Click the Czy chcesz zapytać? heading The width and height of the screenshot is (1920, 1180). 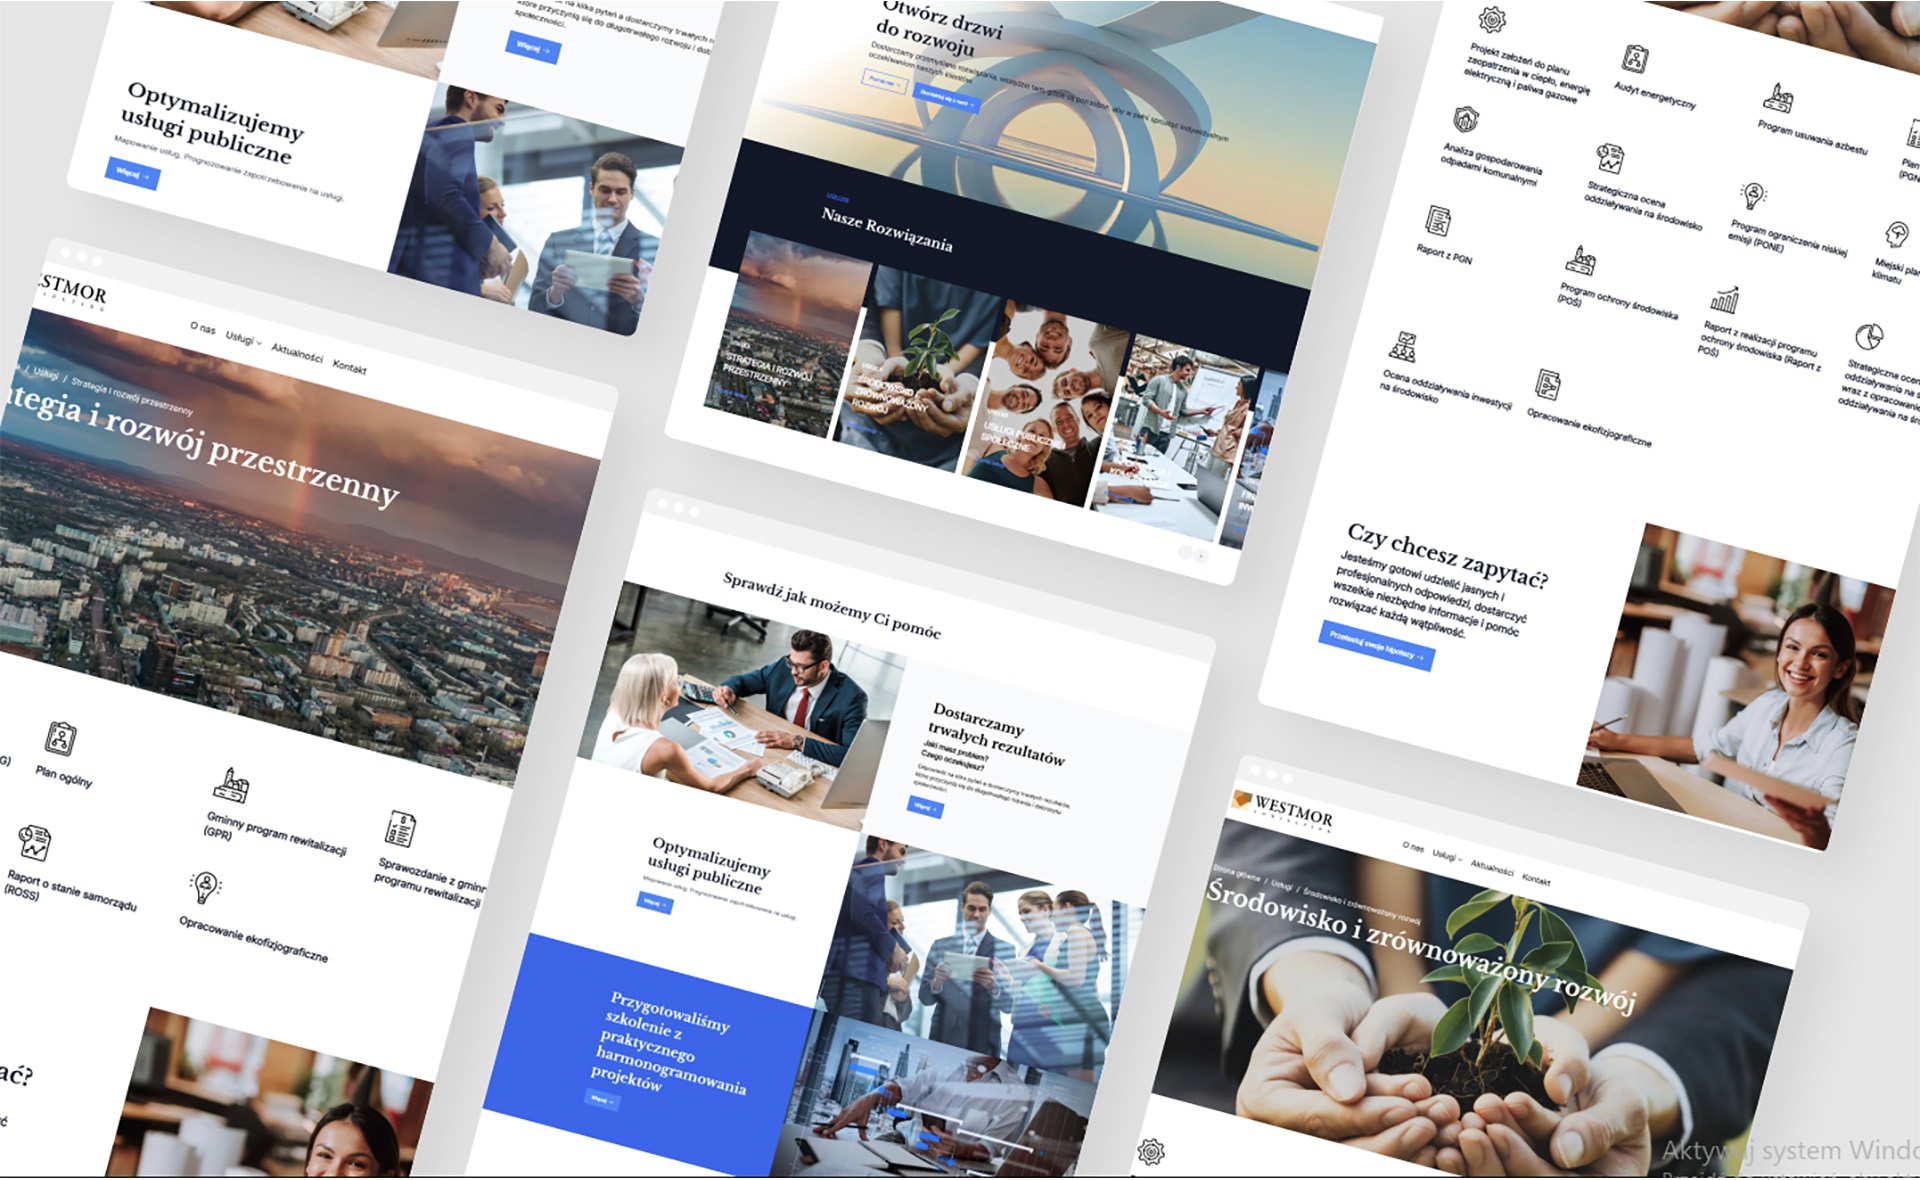coord(1447,554)
